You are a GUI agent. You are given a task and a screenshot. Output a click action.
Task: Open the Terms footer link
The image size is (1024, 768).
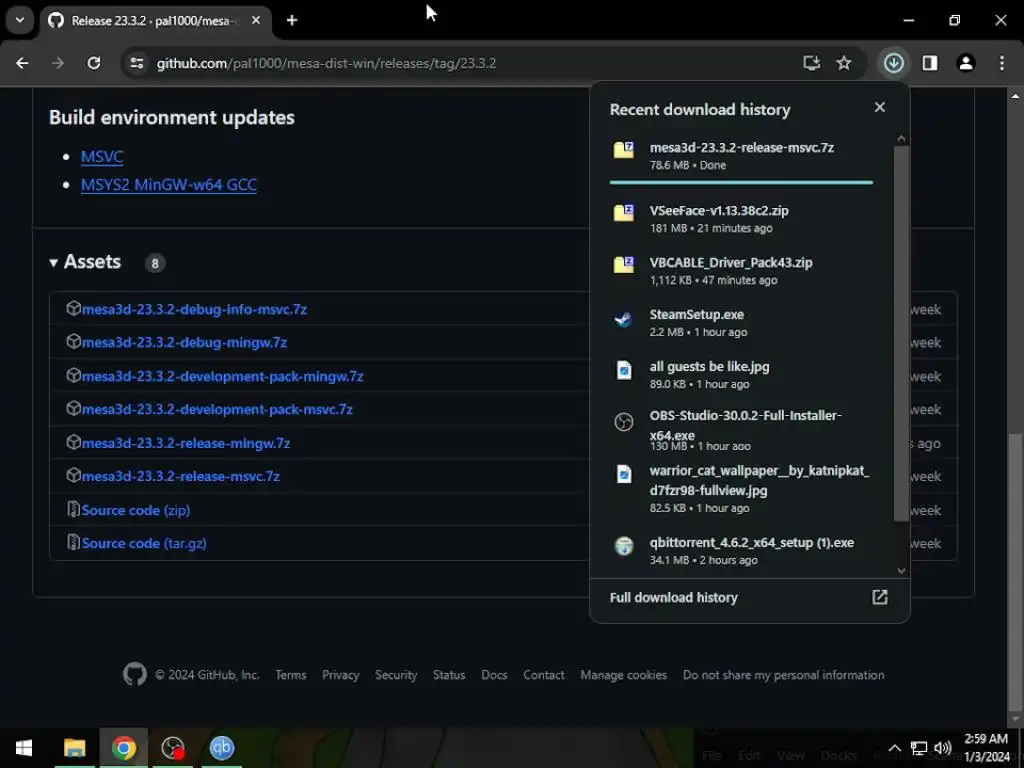[291, 675]
